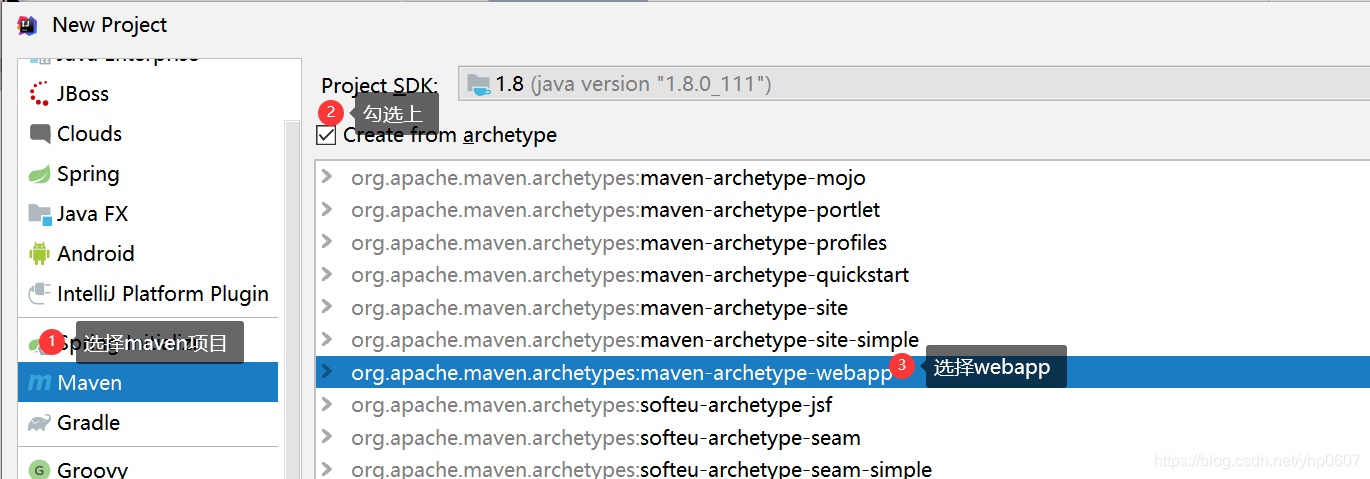Viewport: 1370px width, 479px height.
Task: Click the Java FX folder icon
Action: coord(40,214)
